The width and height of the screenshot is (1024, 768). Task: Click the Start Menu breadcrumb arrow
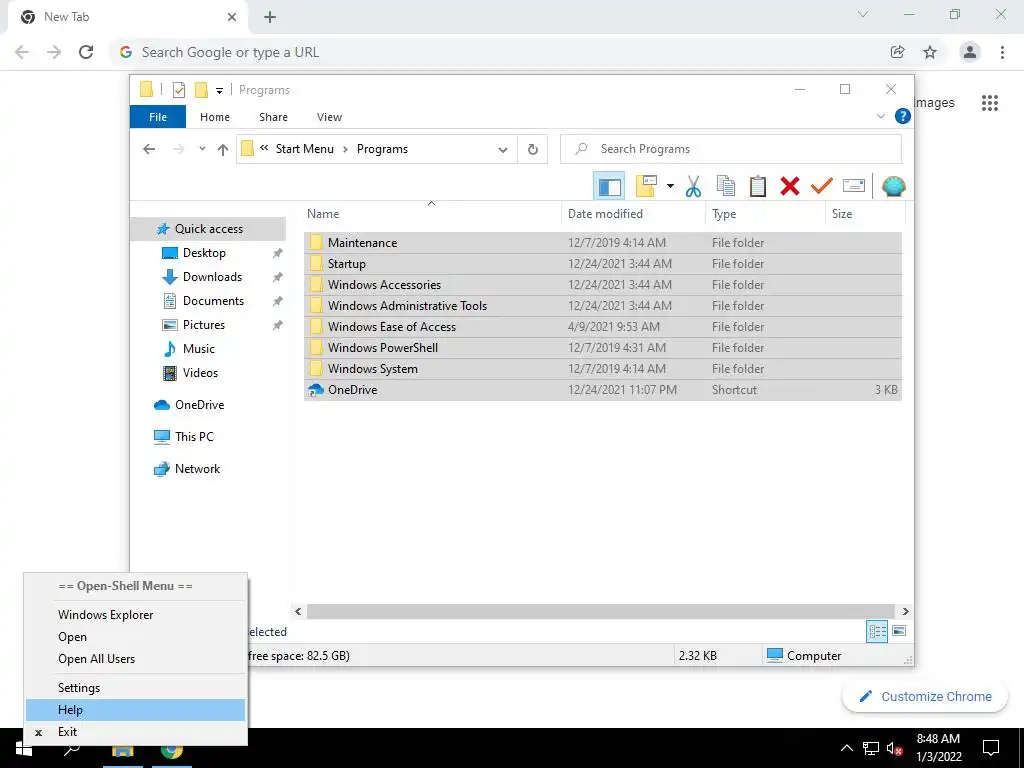click(345, 150)
